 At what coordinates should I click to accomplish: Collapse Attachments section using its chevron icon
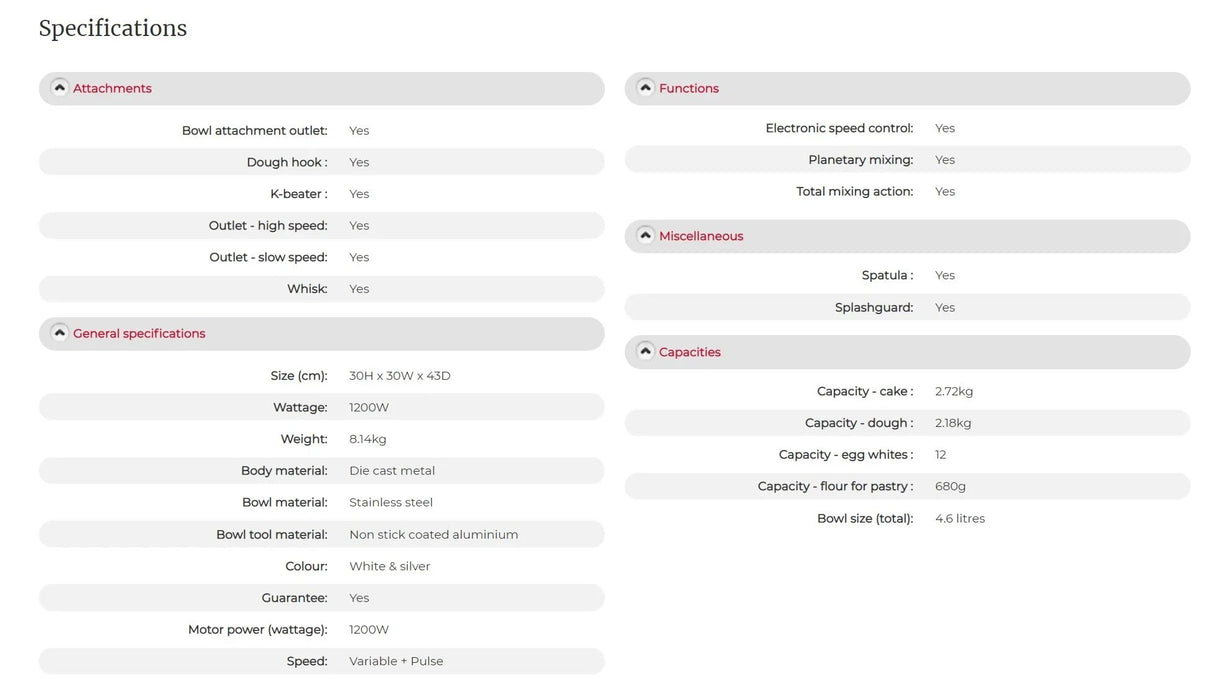pyautogui.click(x=59, y=88)
